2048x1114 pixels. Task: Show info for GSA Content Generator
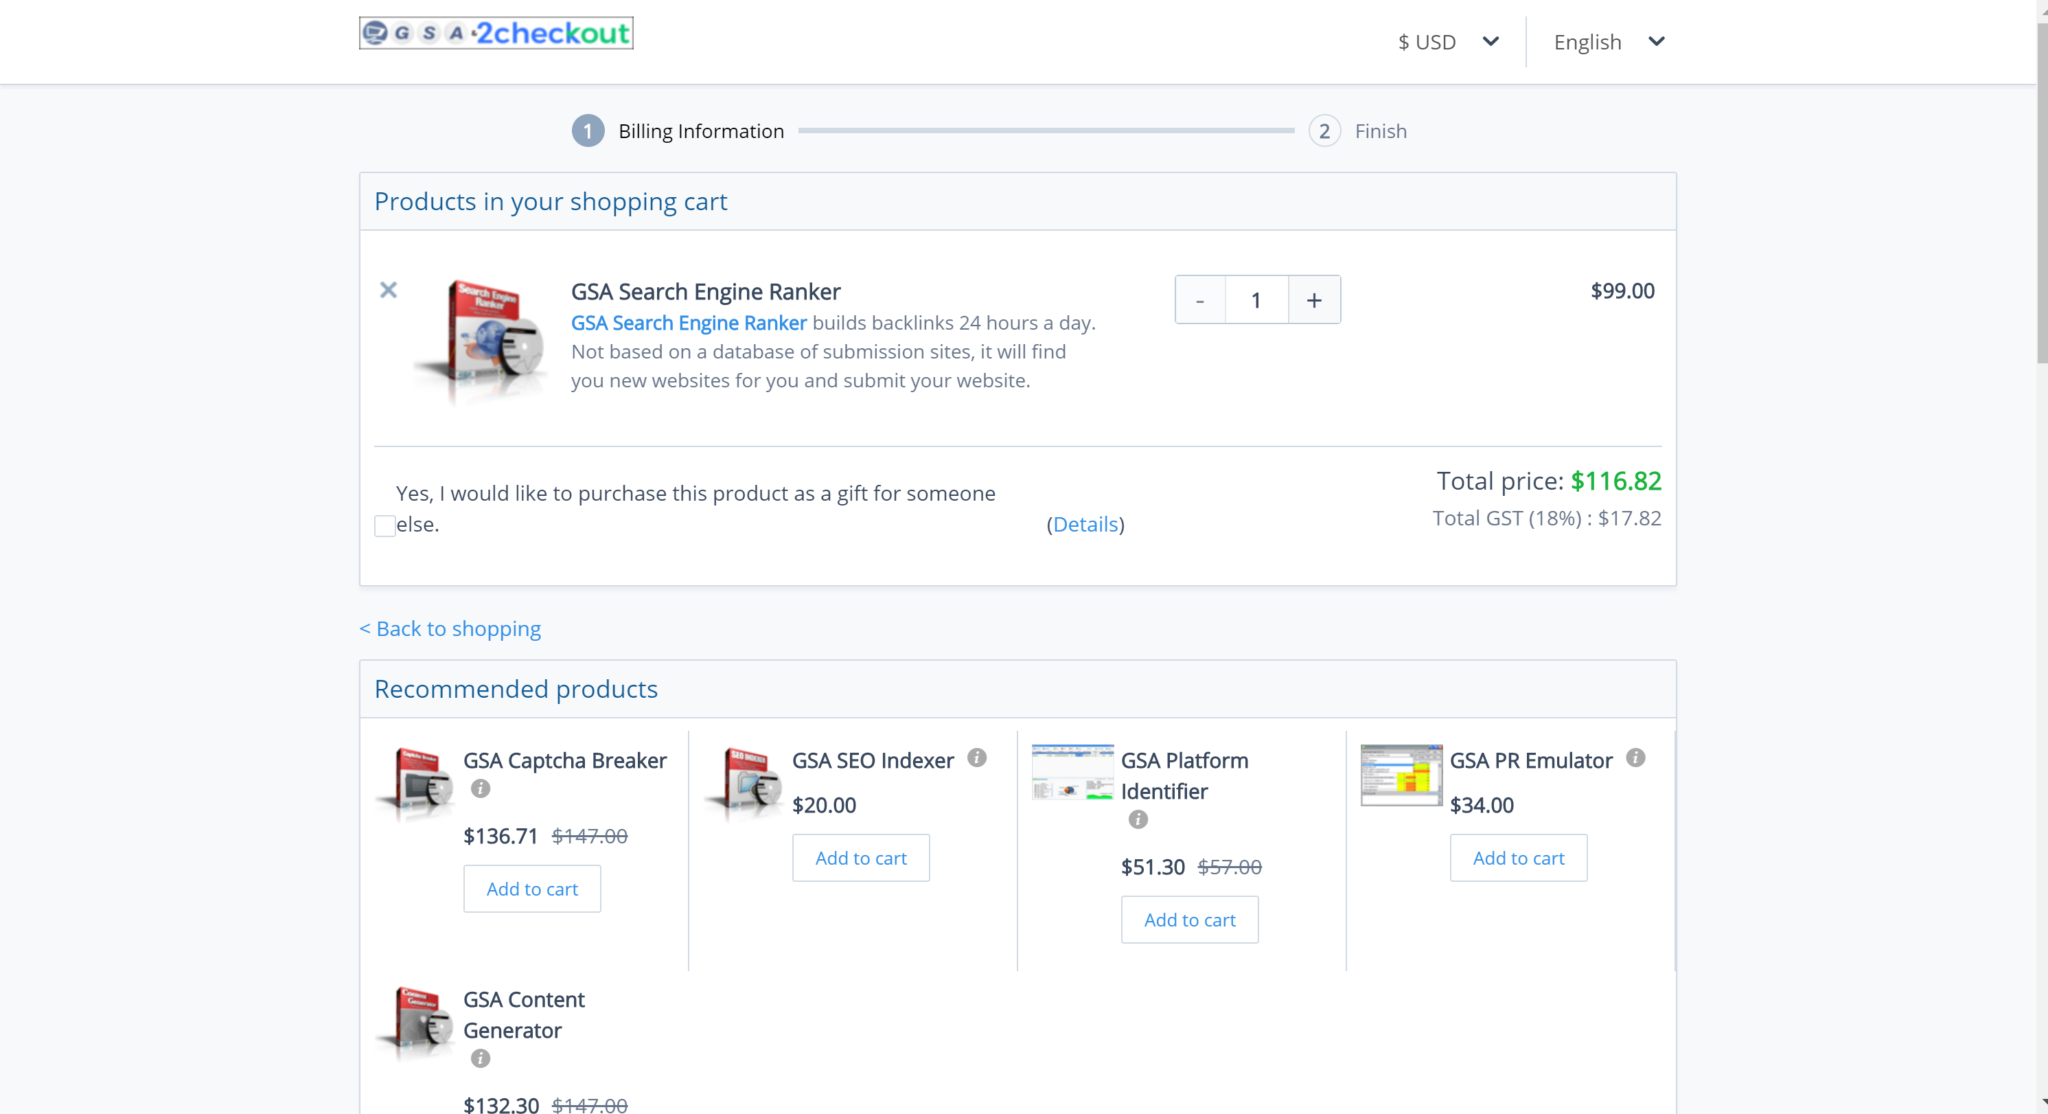pyautogui.click(x=481, y=1058)
